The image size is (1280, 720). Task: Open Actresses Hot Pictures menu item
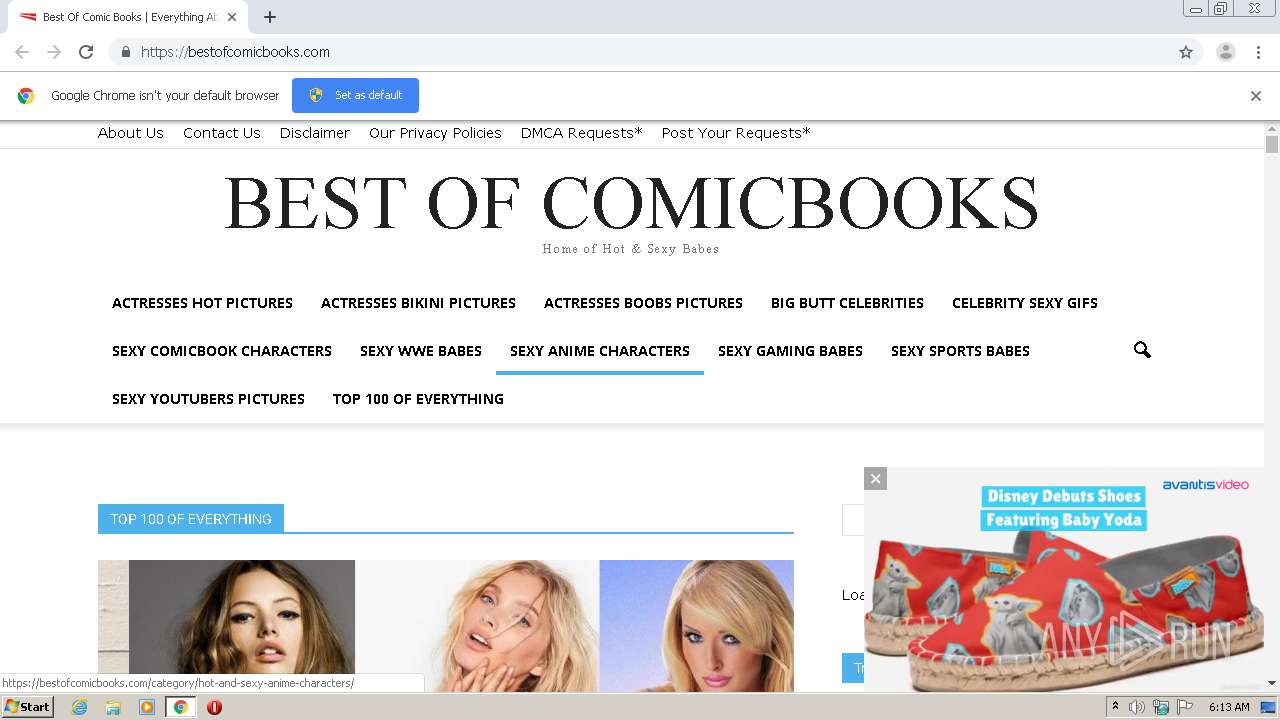pos(202,303)
